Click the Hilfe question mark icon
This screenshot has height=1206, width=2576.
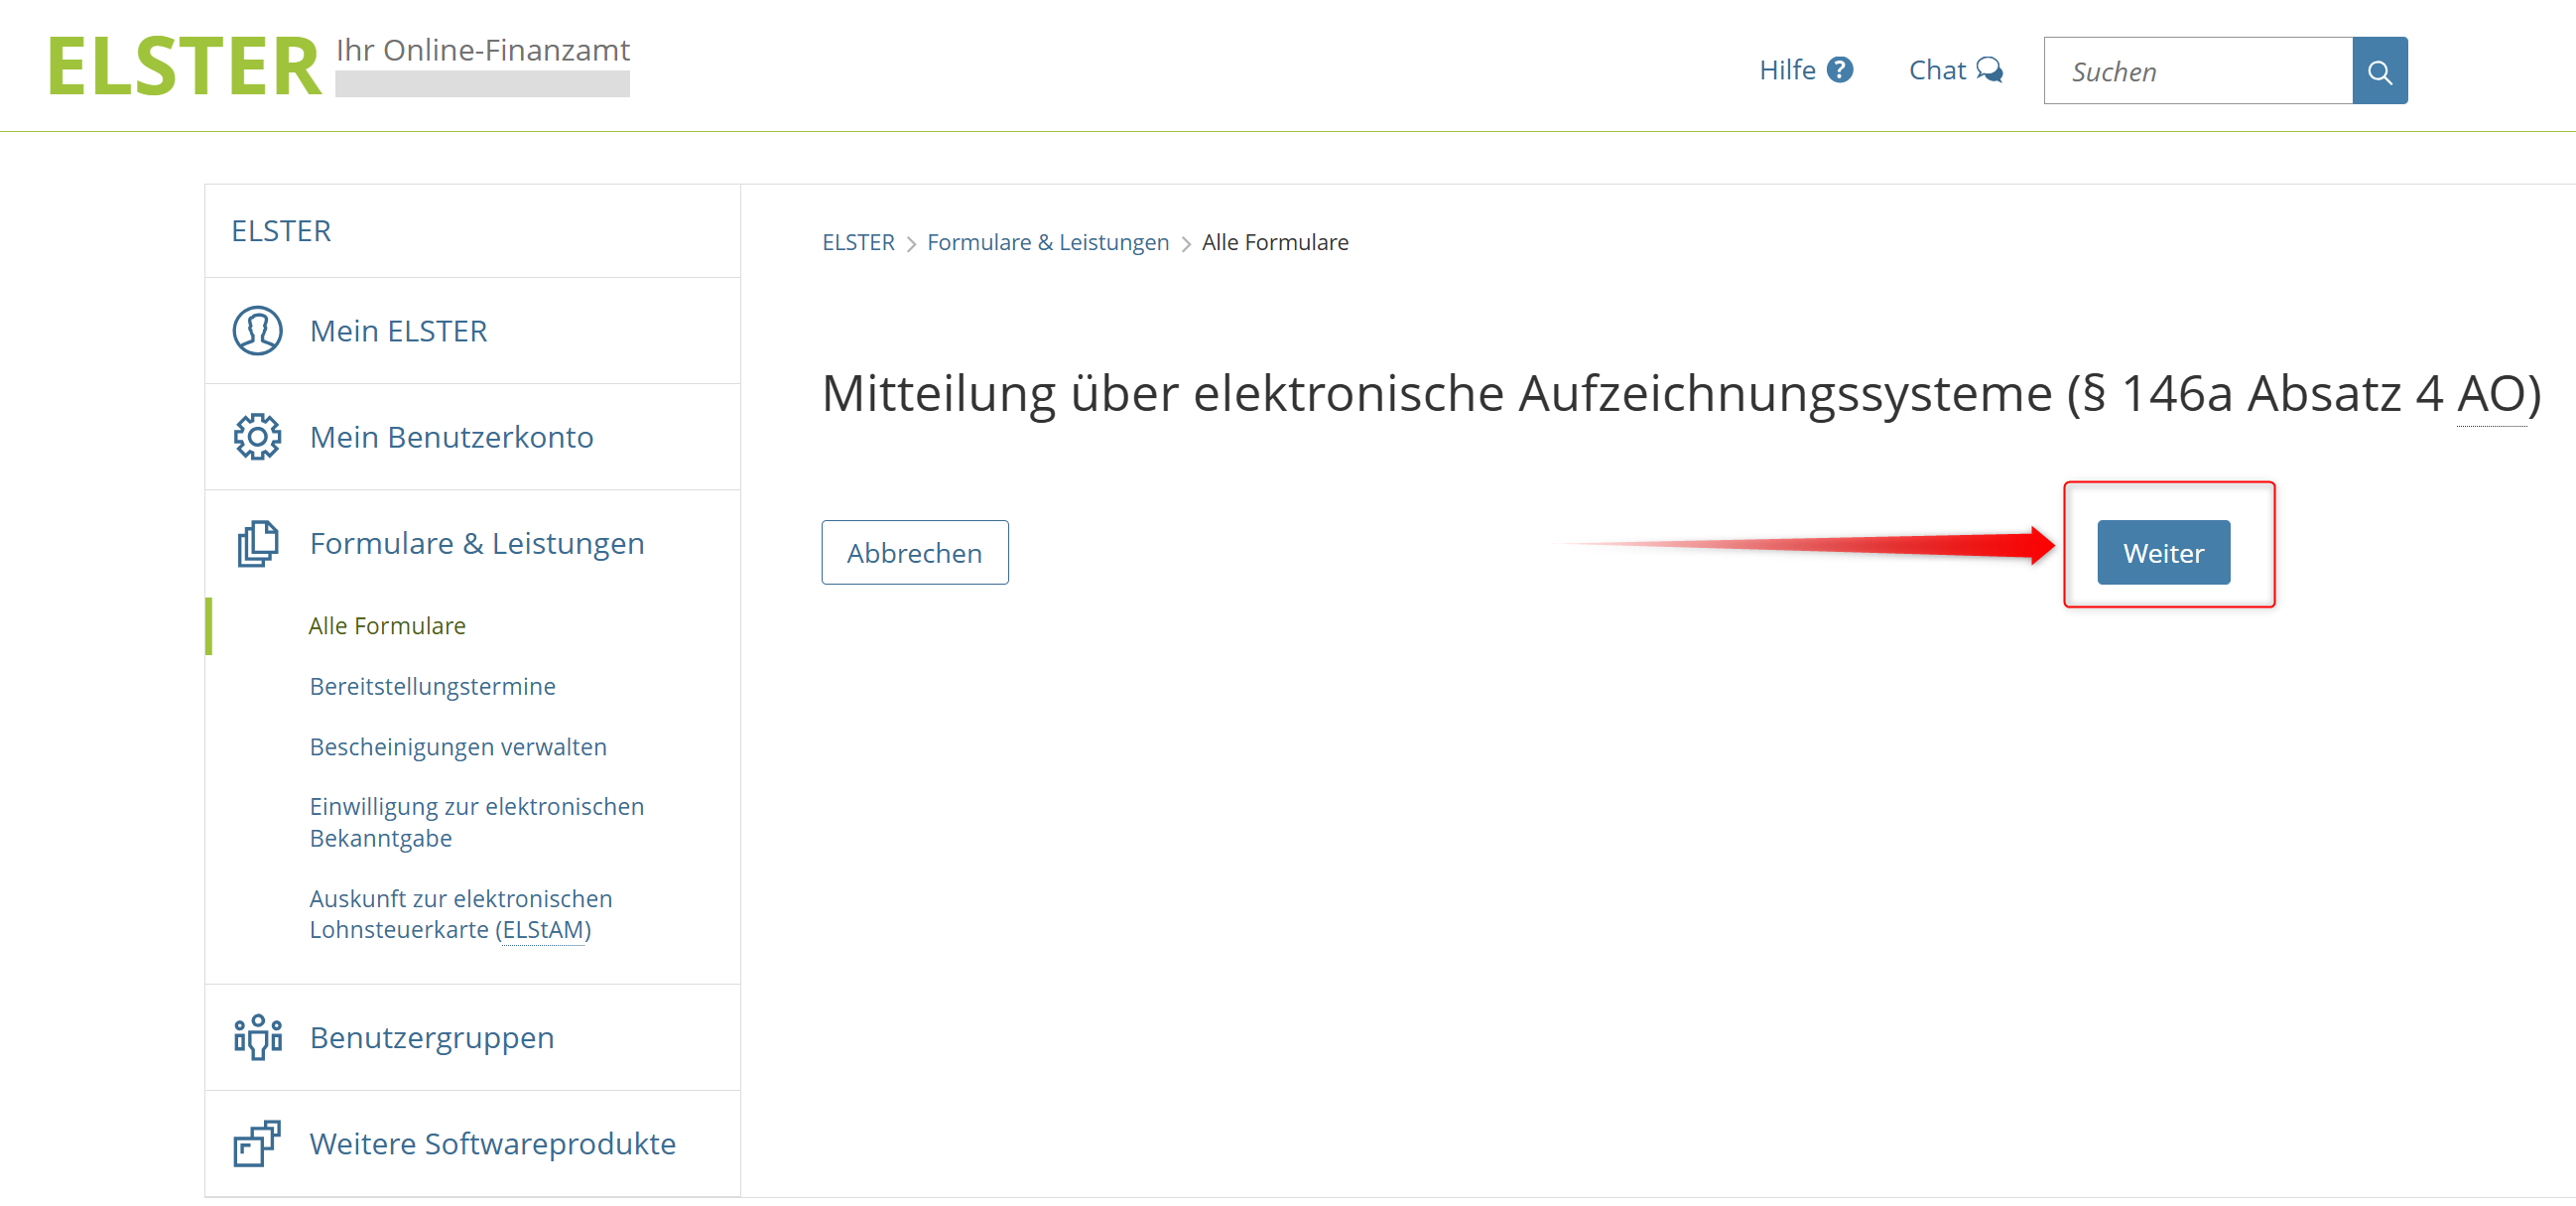[x=1839, y=70]
